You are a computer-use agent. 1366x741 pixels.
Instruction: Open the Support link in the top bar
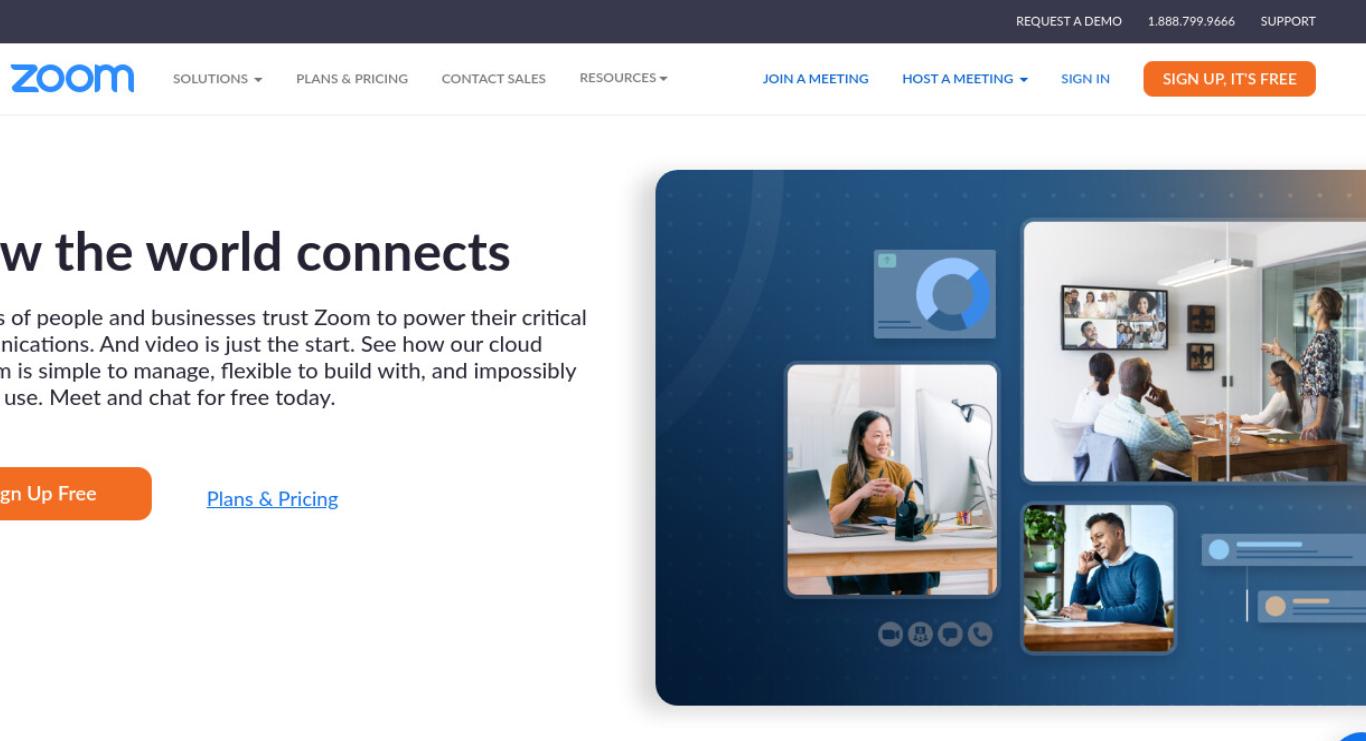[1288, 21]
